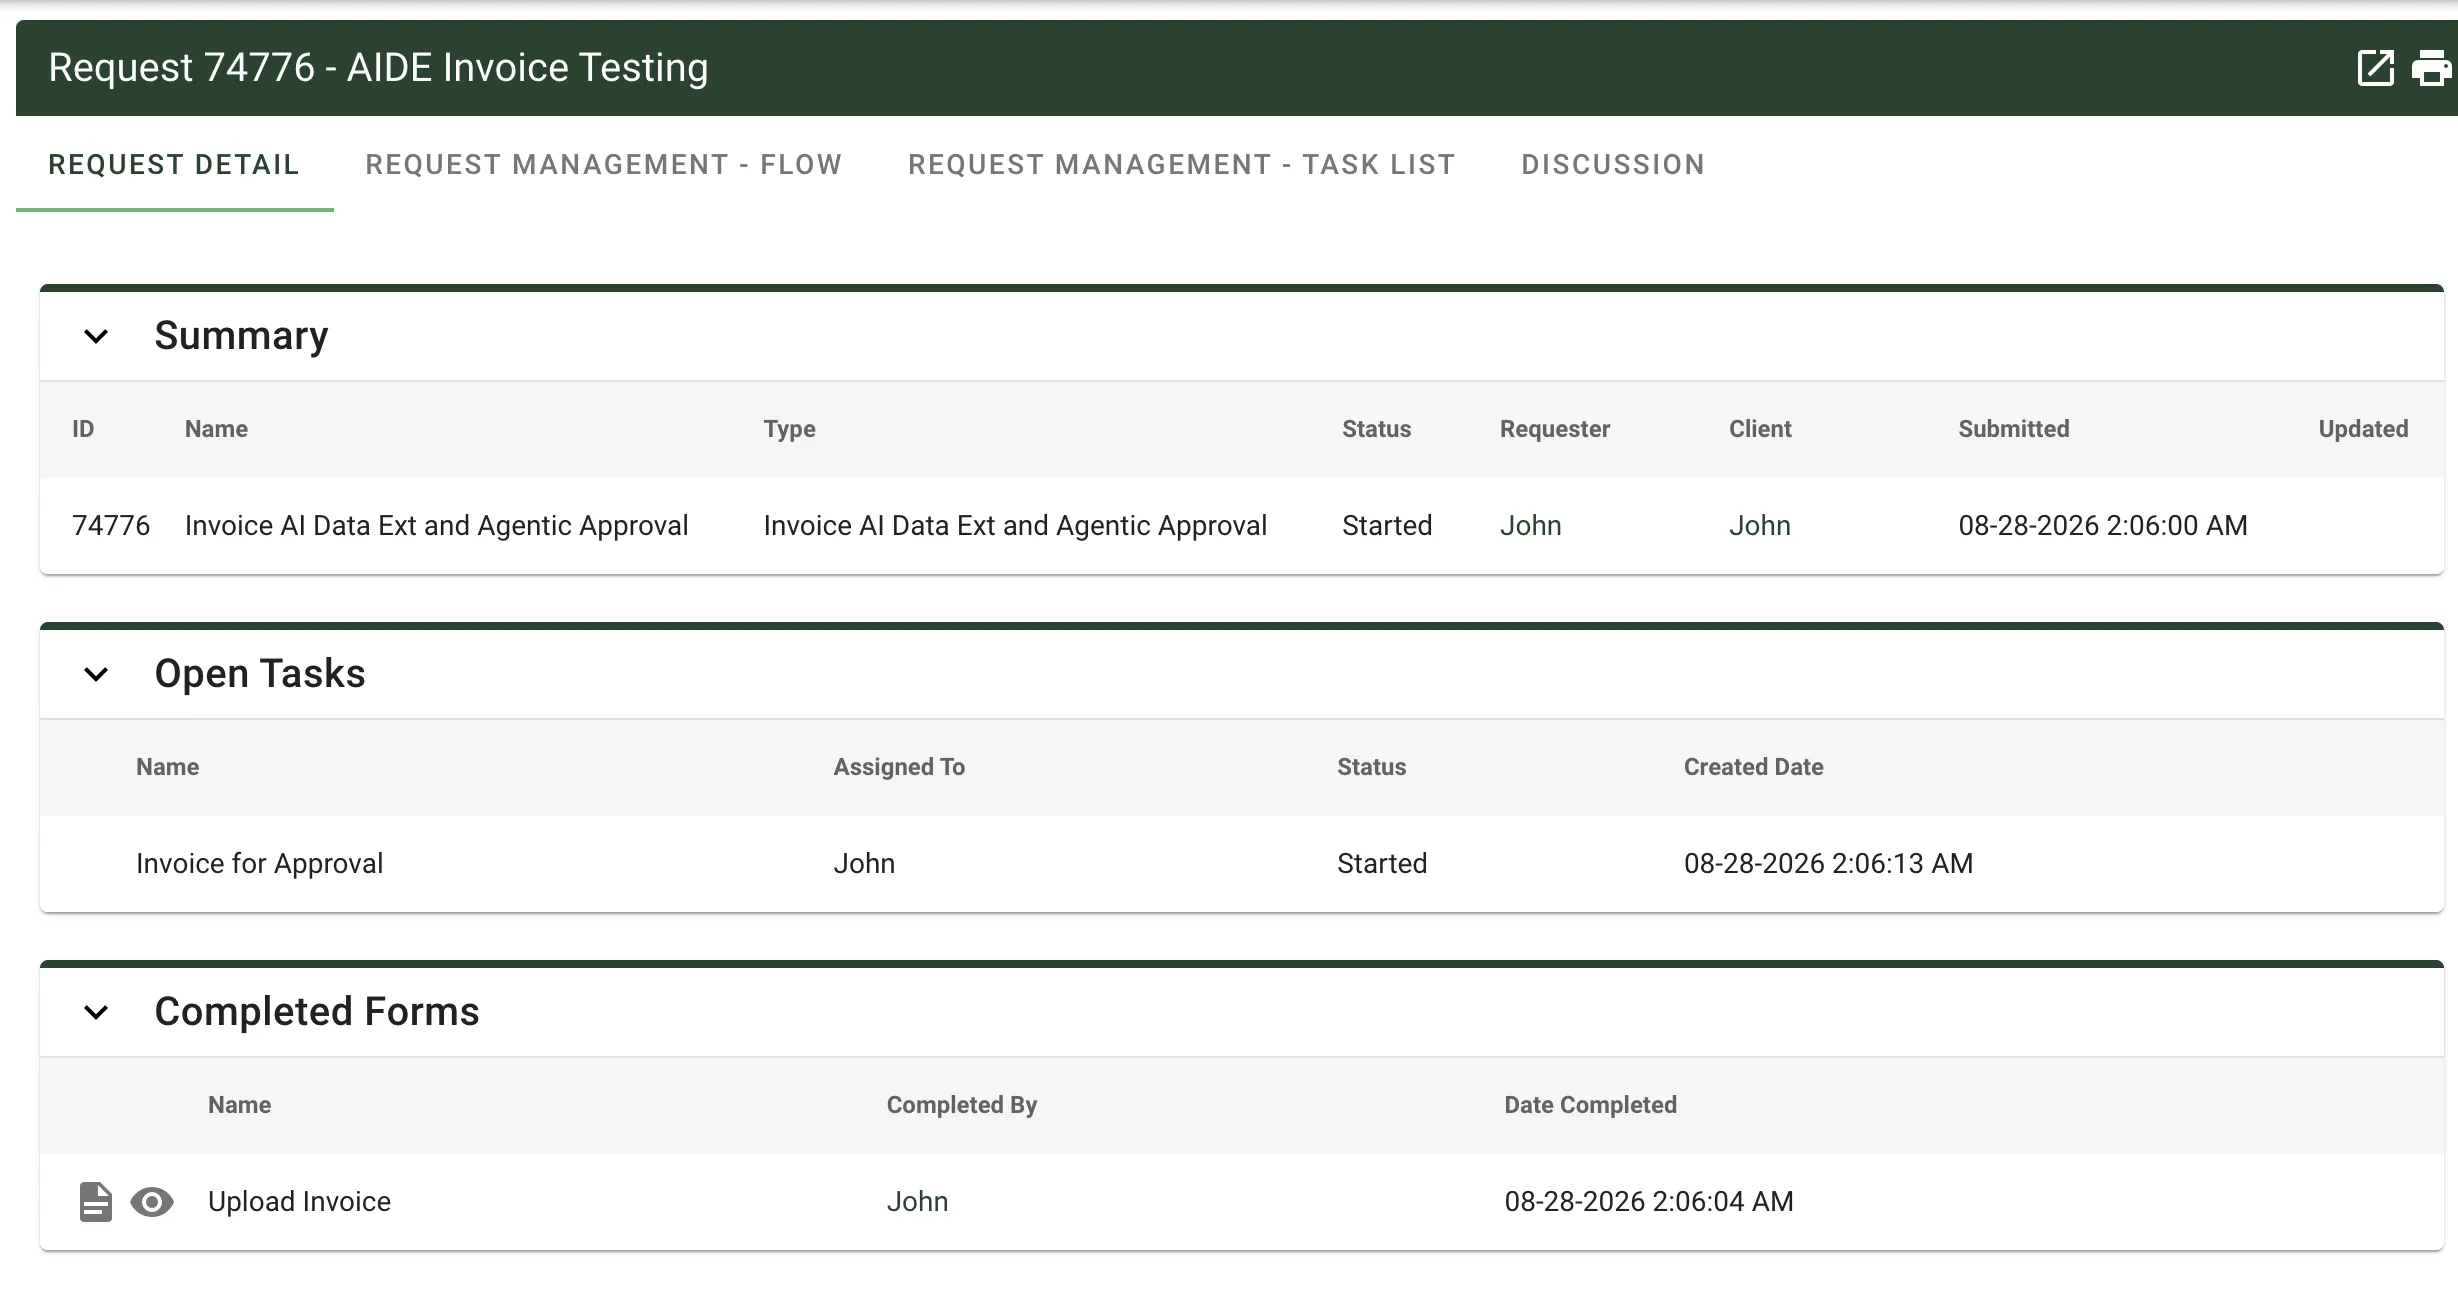The image size is (2458, 1294).
Task: Click the Started status in Summary row
Action: [x=1387, y=525]
